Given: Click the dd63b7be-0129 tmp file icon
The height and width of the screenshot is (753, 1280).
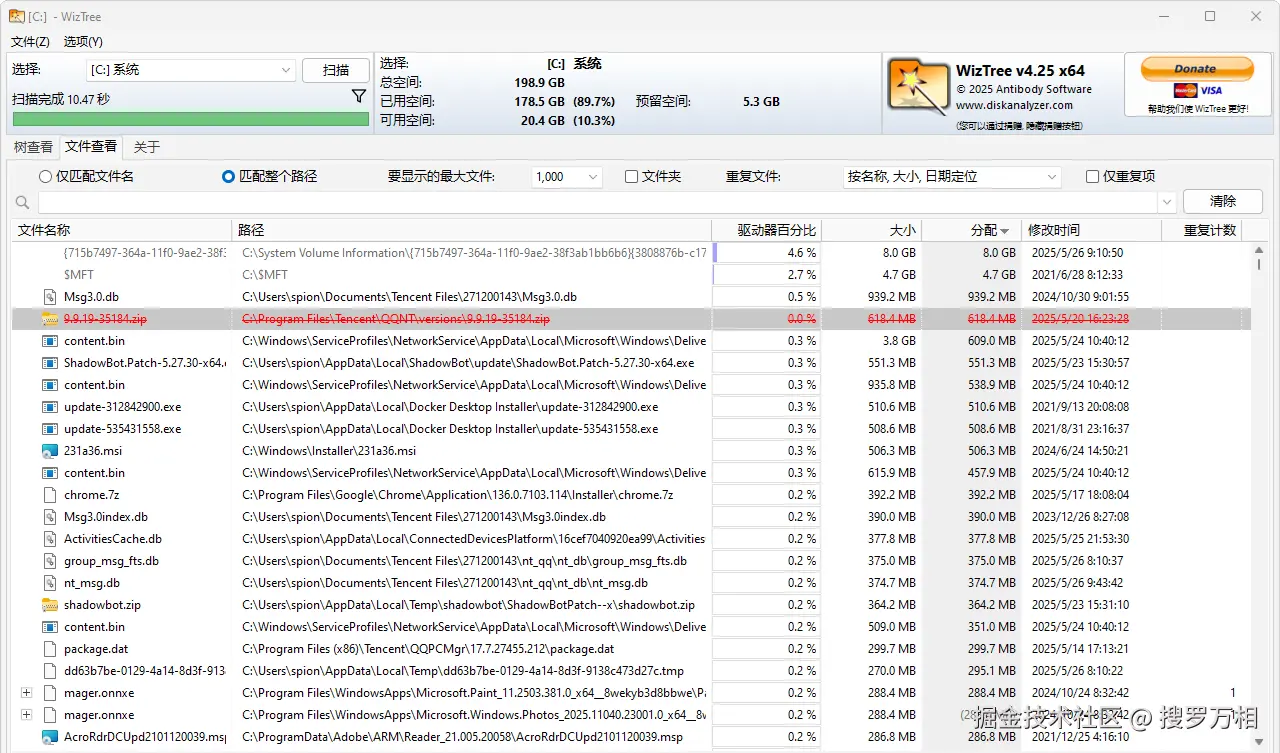Looking at the screenshot, I should (50, 671).
